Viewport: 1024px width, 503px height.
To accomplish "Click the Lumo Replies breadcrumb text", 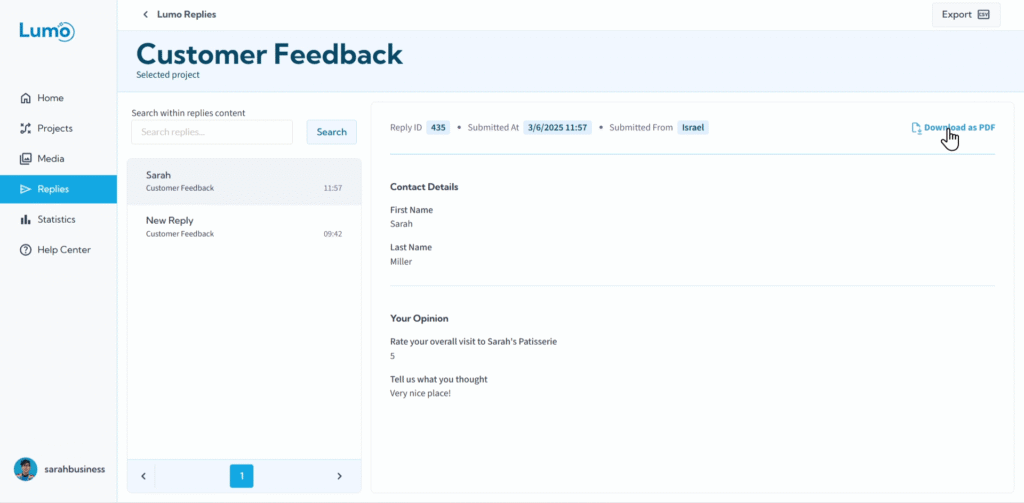I will click(187, 14).
